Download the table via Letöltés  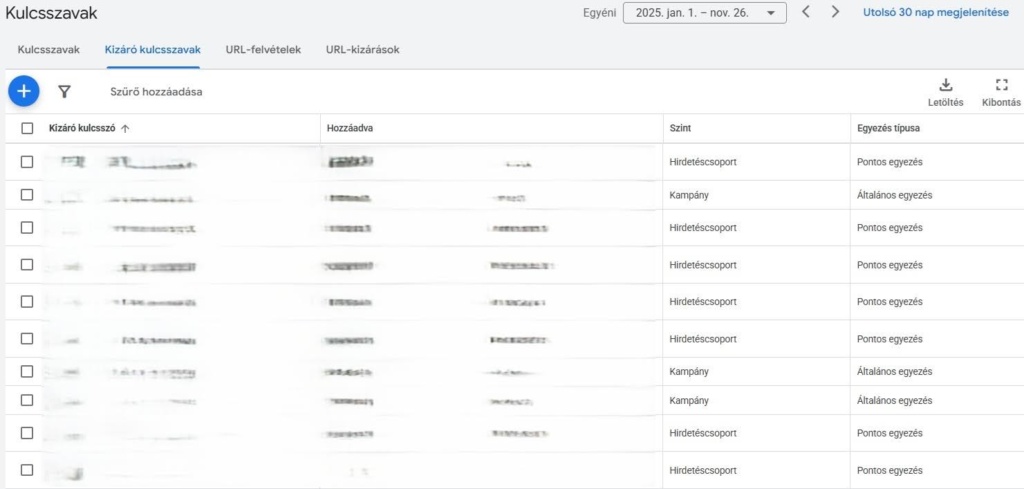[x=945, y=93]
